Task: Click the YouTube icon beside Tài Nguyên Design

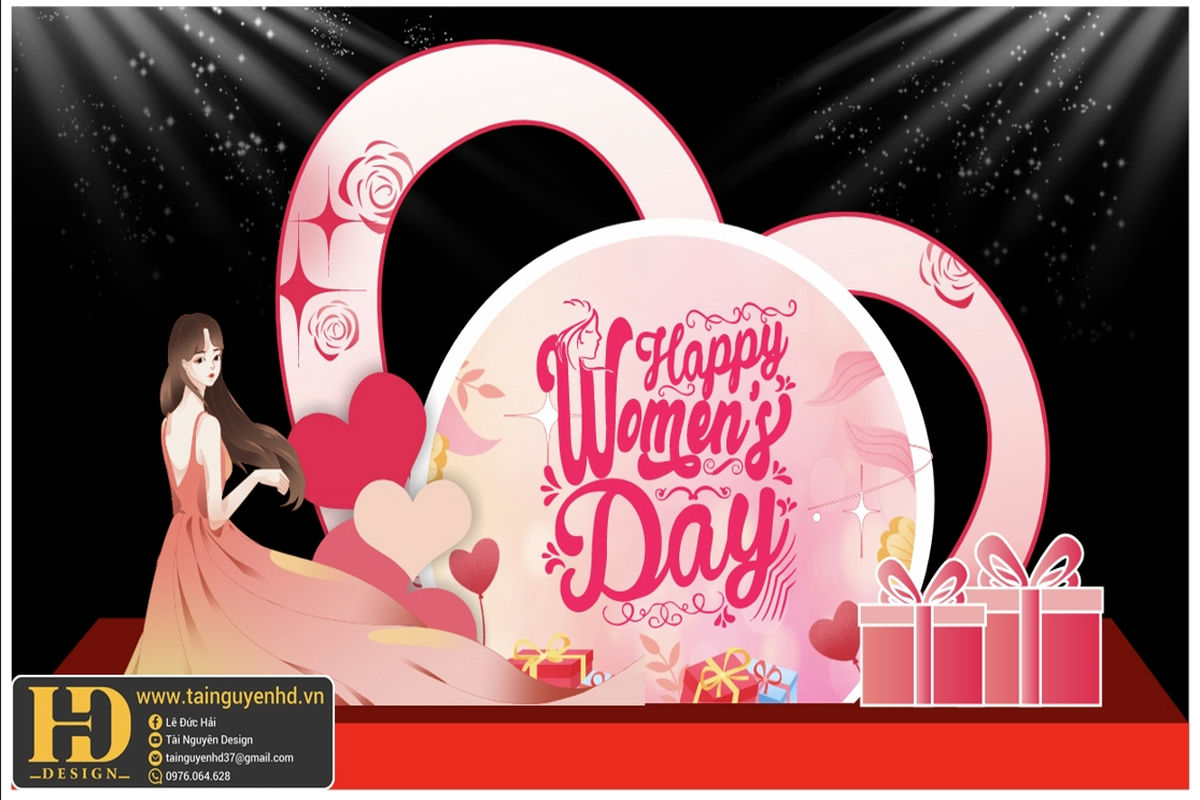Action: point(155,740)
